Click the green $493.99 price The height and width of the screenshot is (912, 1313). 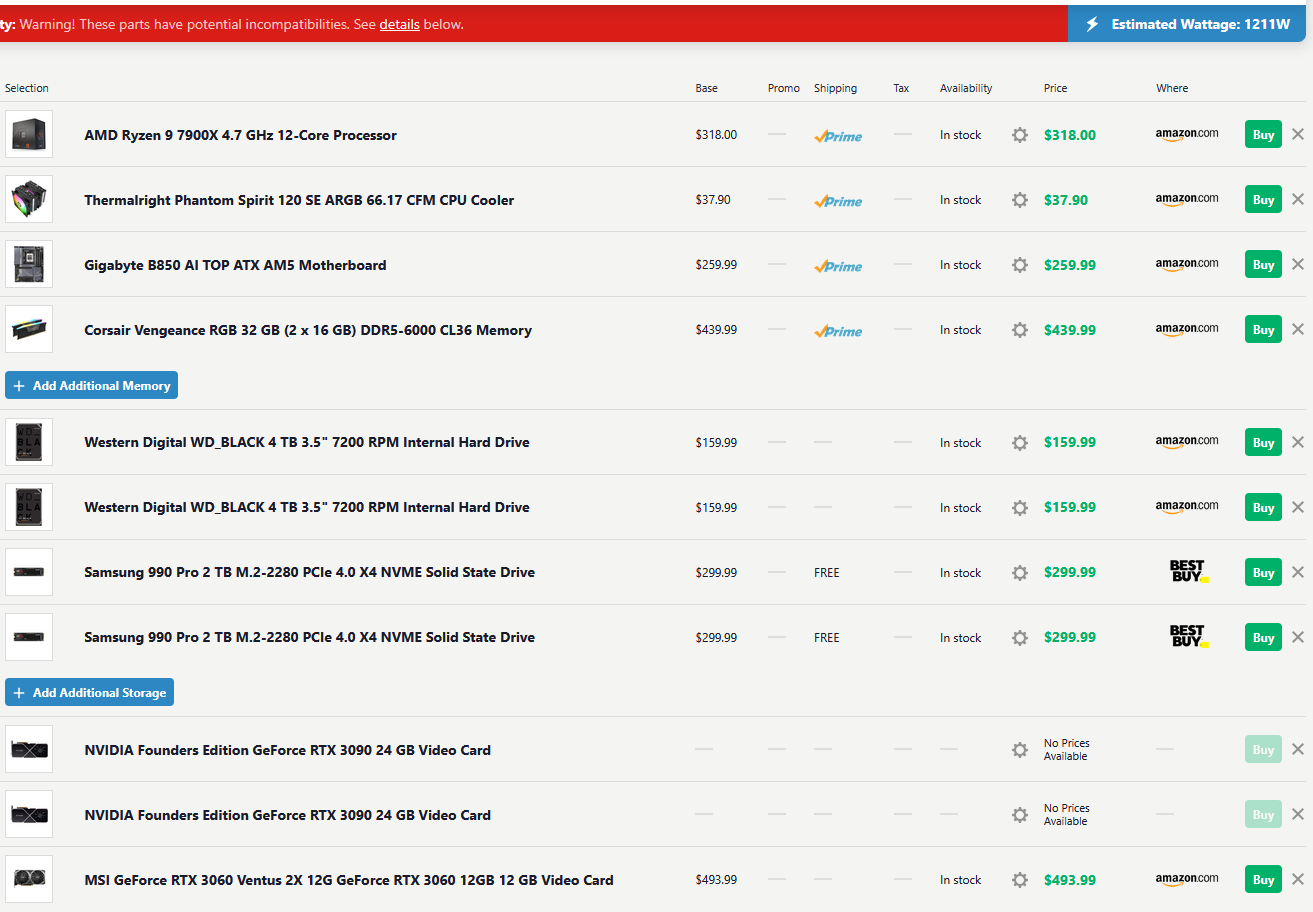(x=1070, y=880)
